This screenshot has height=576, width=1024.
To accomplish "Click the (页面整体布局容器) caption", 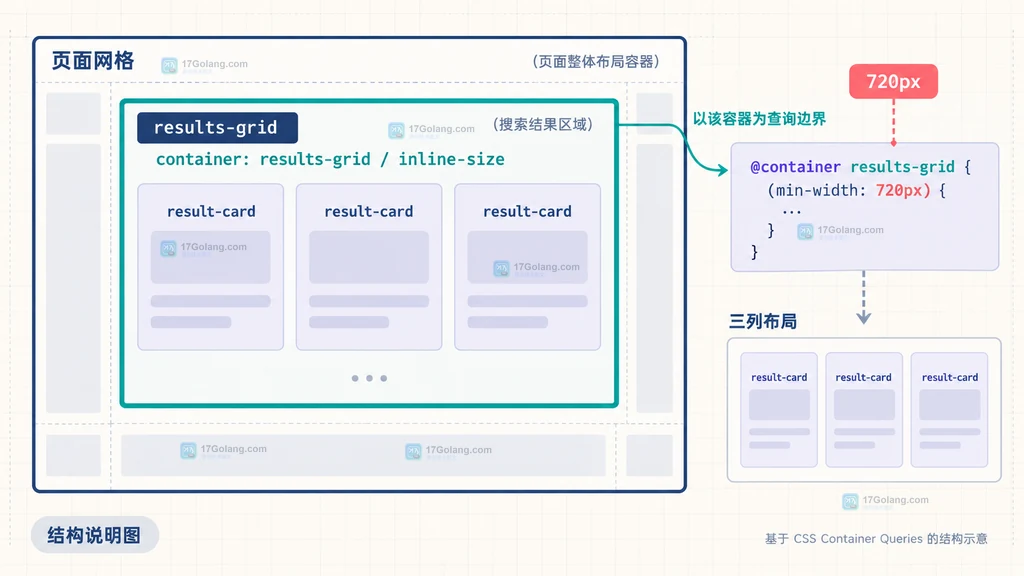I will pyautogui.click(x=596, y=61).
